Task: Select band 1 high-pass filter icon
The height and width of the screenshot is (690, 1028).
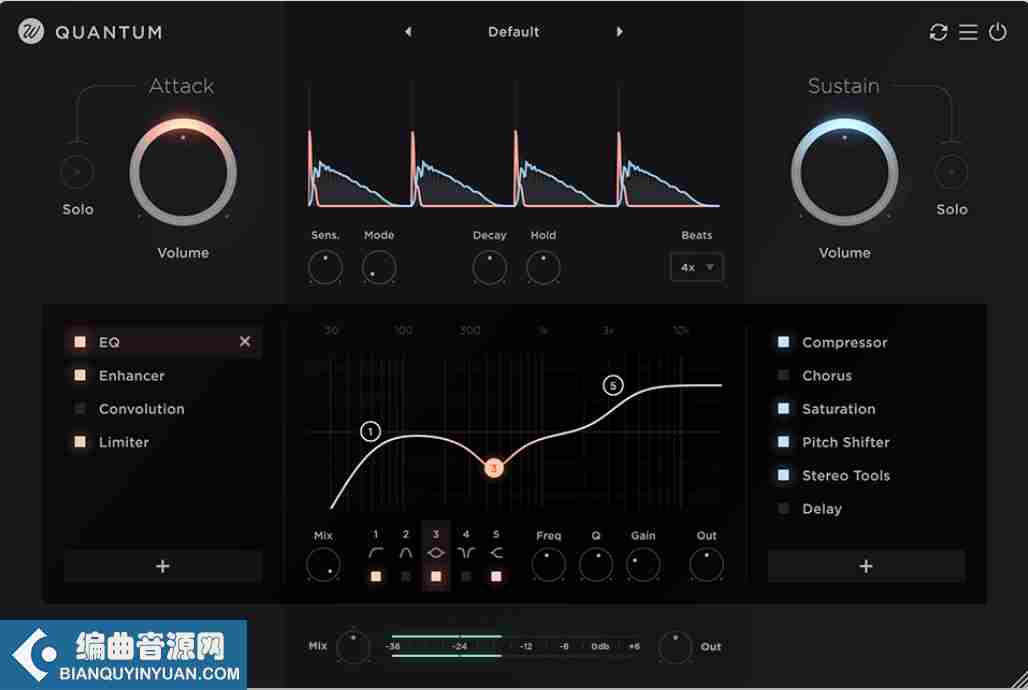Action: [x=376, y=553]
